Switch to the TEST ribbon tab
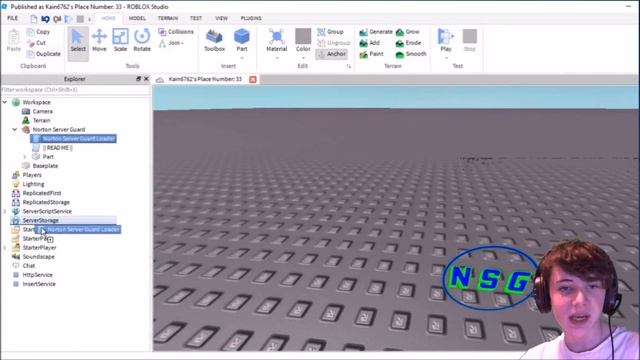640x360 pixels. (x=196, y=18)
